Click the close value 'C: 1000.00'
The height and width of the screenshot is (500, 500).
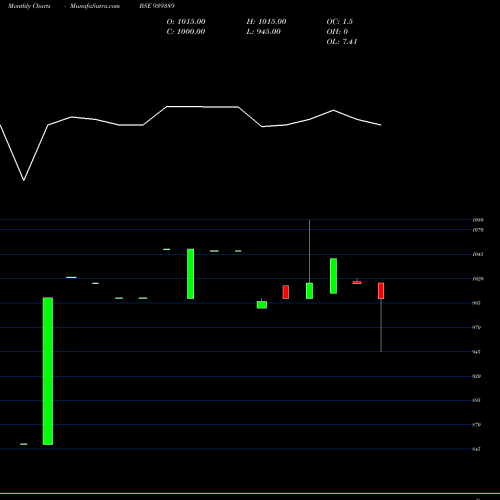(186, 32)
